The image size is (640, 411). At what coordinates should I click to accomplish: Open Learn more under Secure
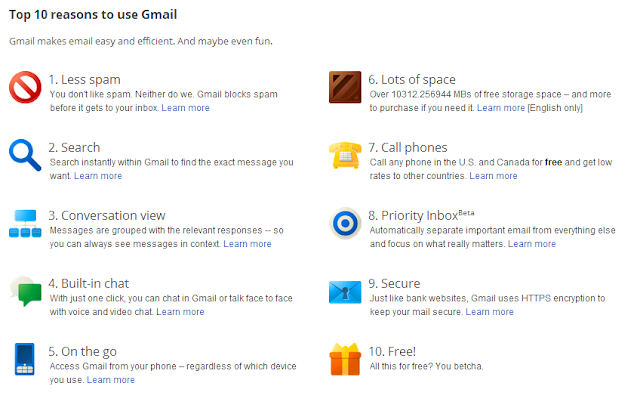(x=489, y=312)
